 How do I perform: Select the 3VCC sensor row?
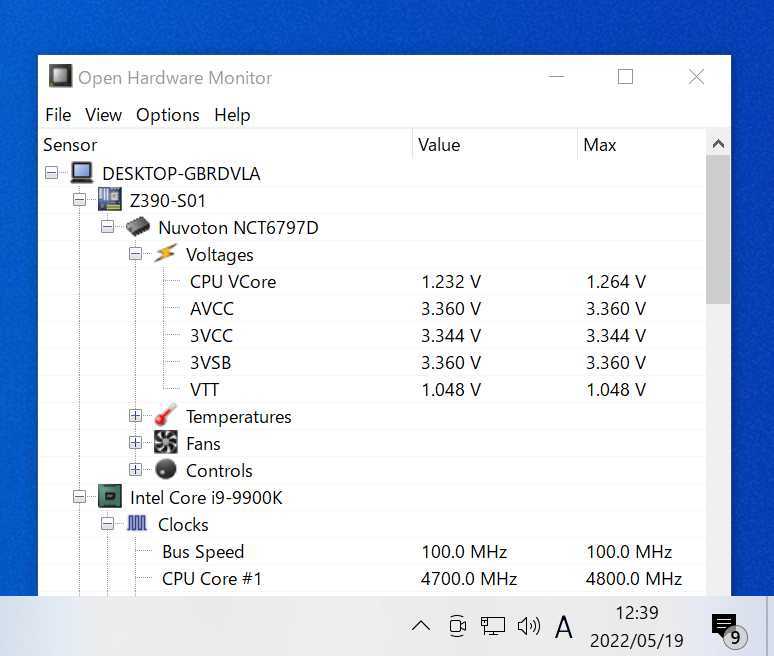[x=372, y=336]
